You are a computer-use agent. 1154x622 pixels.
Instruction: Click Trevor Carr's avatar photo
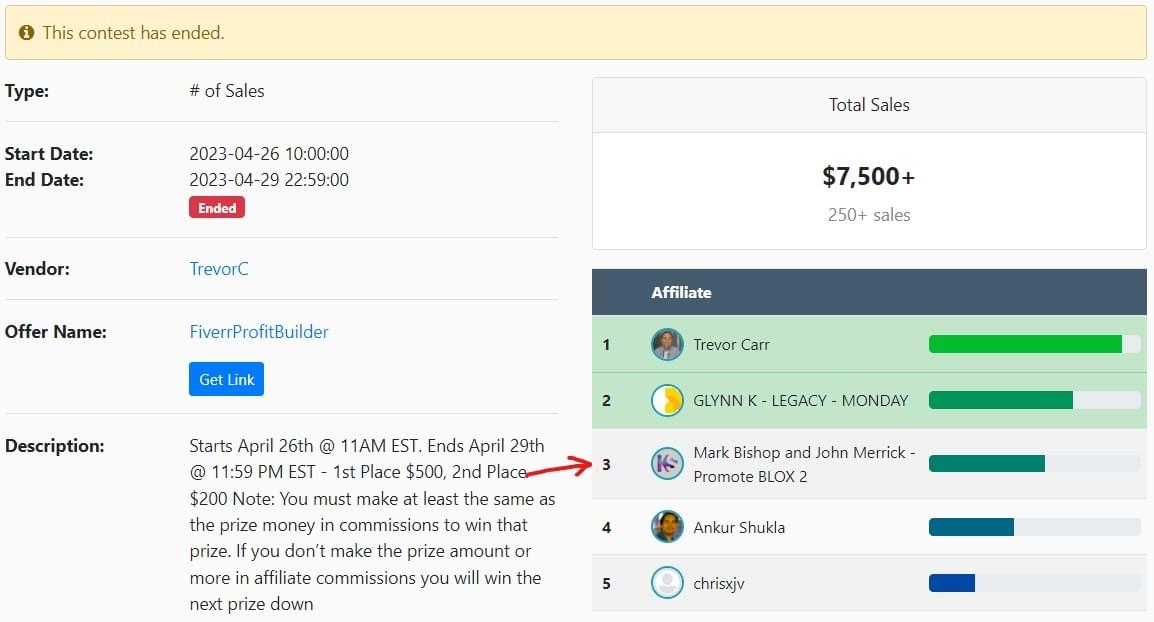pos(667,345)
